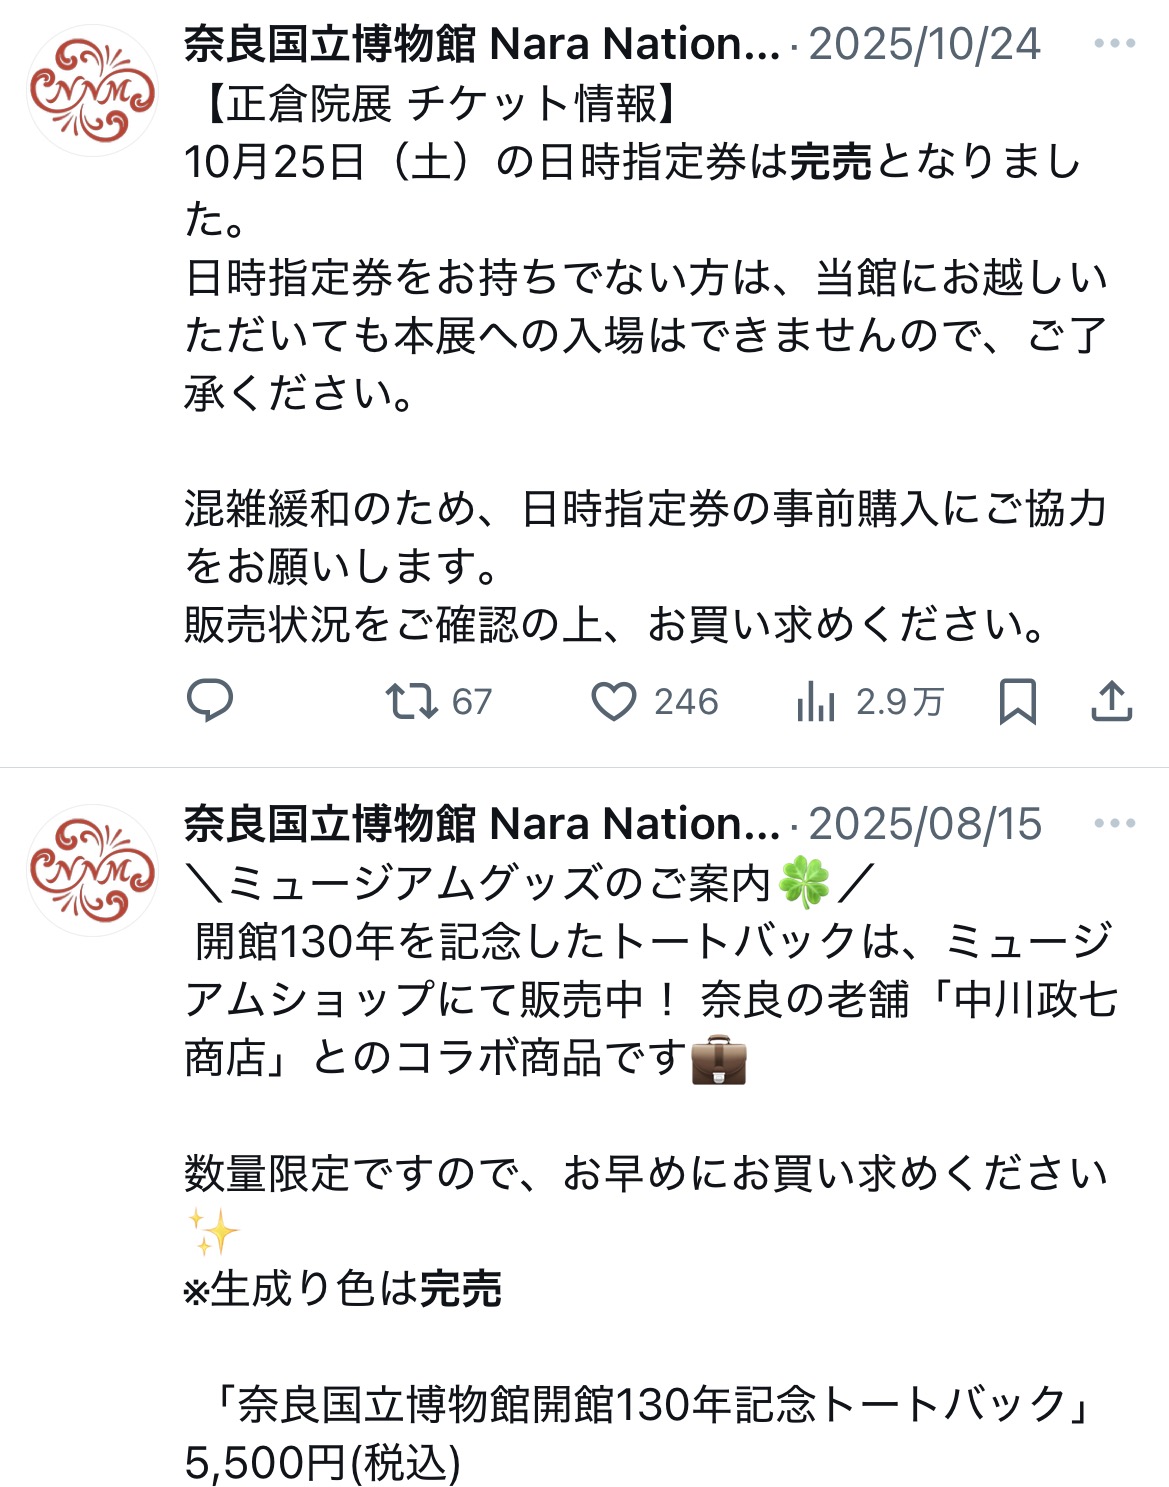Tap the museum avatar on the 2025/10/24 post

92,91
